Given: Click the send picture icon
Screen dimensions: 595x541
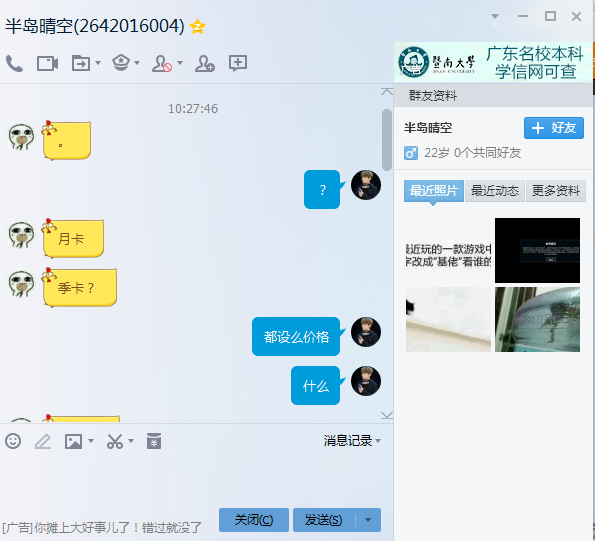Looking at the screenshot, I should (x=73, y=441).
